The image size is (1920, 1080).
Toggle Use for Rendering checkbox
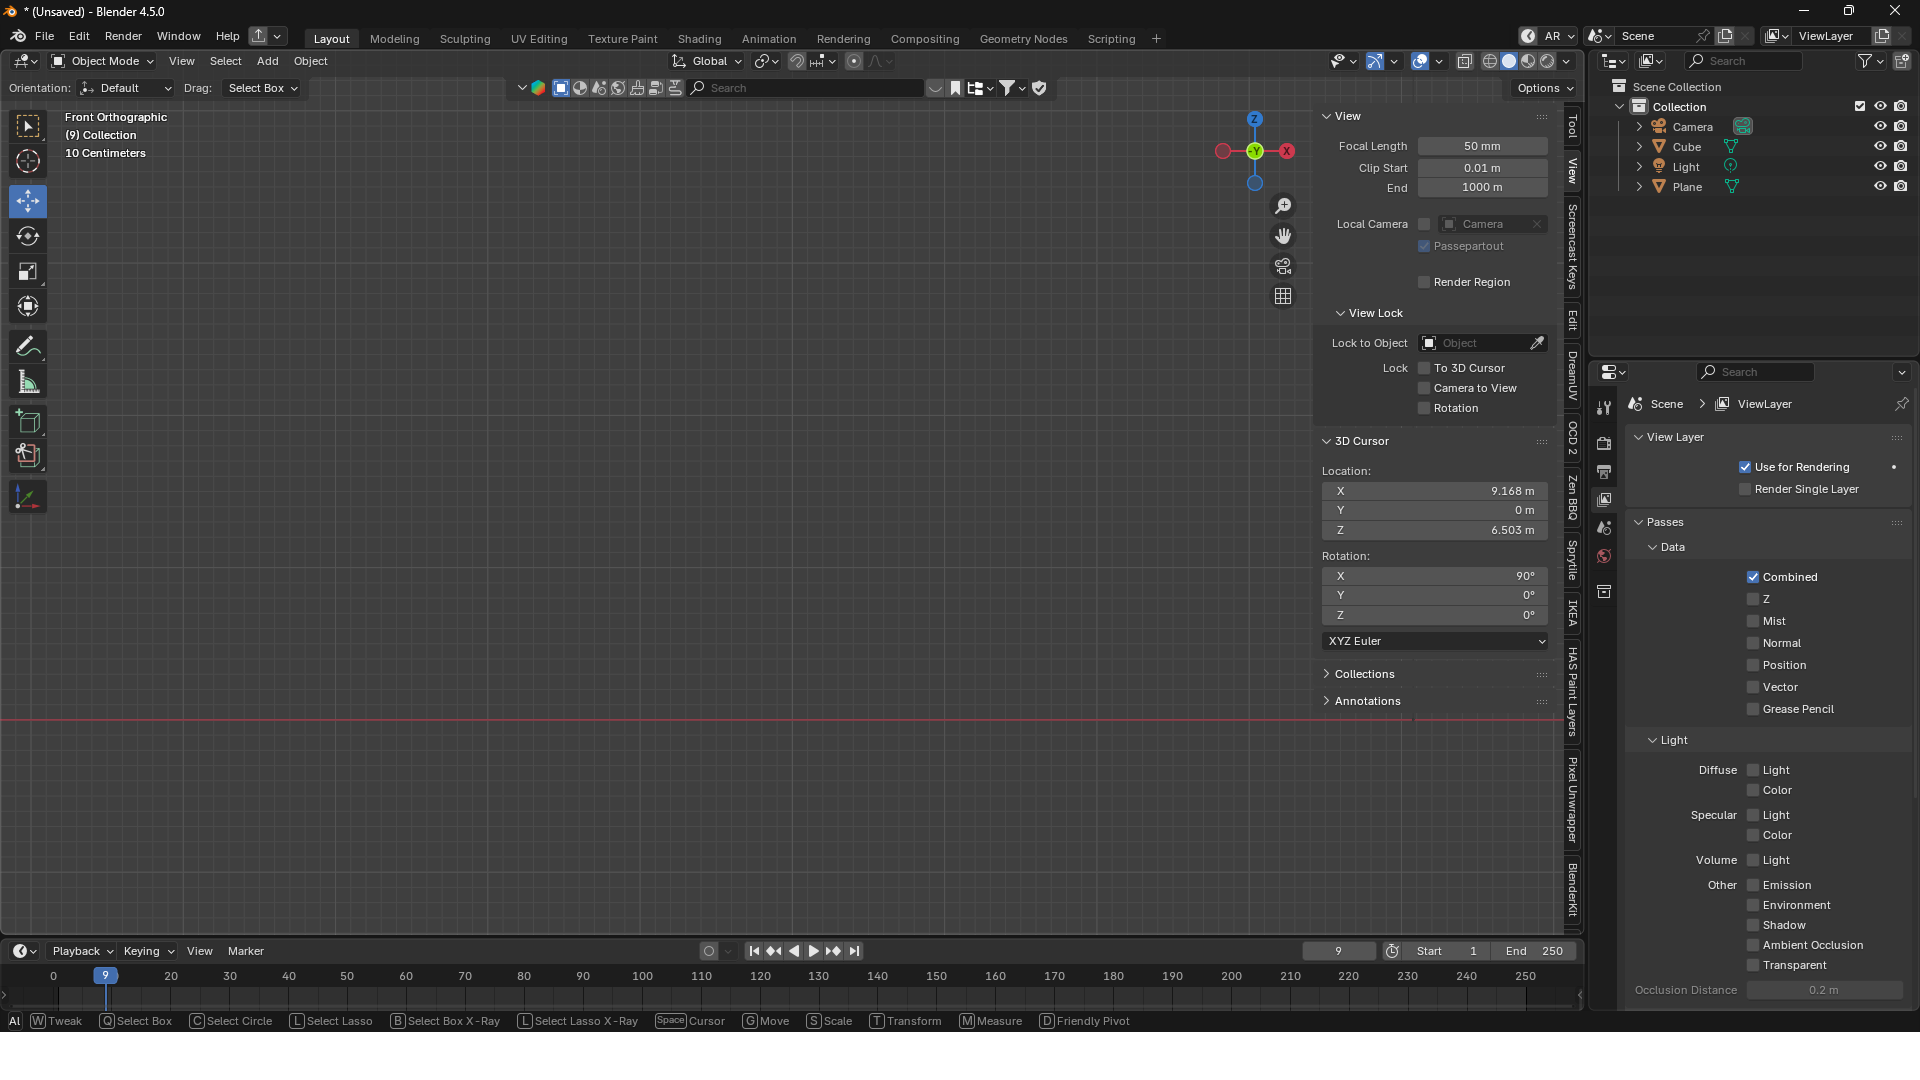(1745, 467)
